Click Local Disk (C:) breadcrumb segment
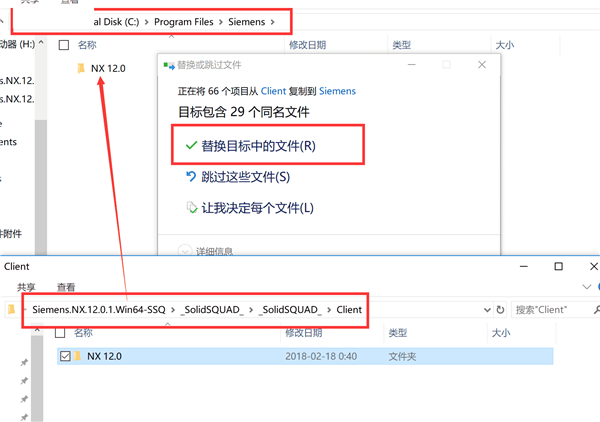The image size is (600, 422). point(116,22)
